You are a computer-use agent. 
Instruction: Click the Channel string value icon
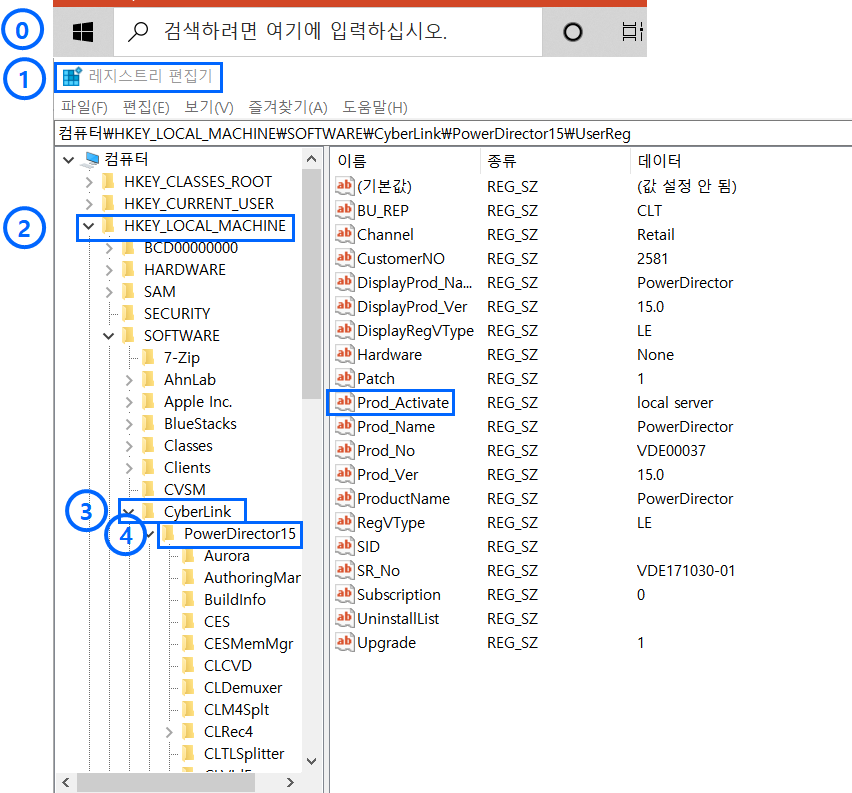pos(344,234)
